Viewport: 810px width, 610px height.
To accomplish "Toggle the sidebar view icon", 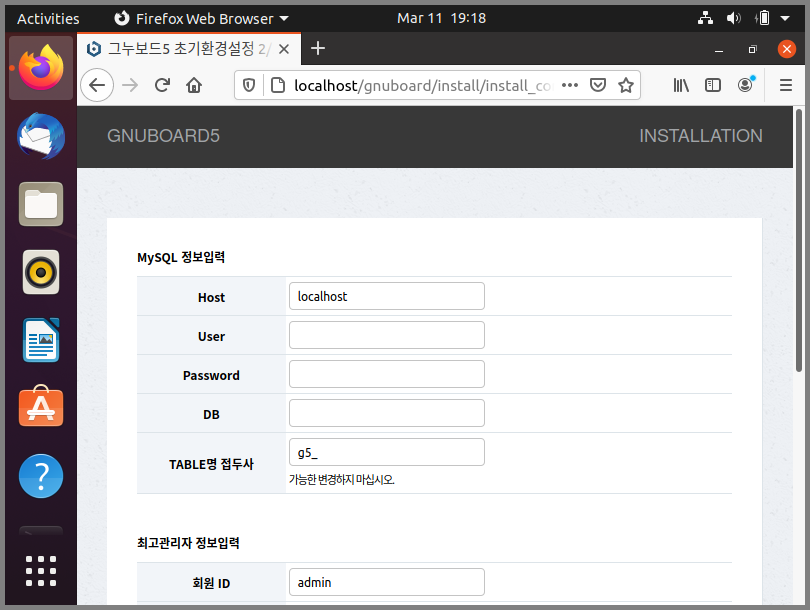I will coord(713,85).
